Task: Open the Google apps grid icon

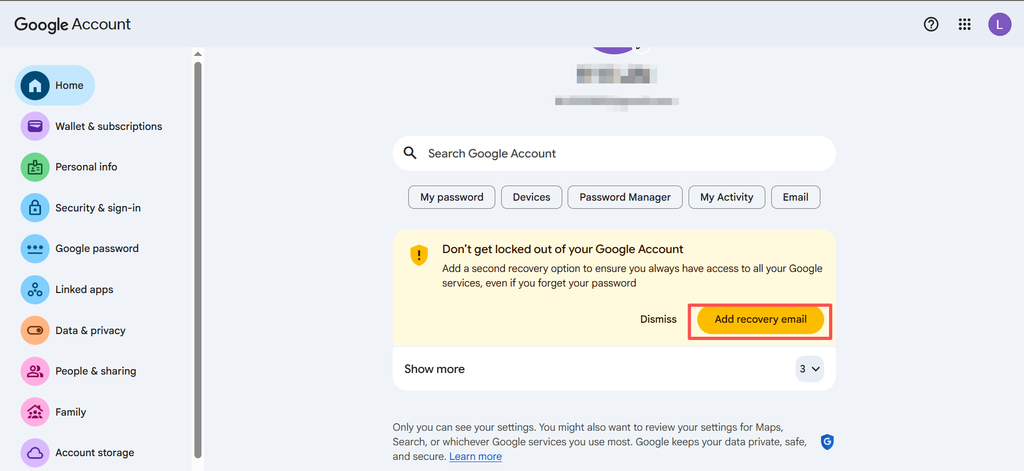Action: (x=965, y=25)
